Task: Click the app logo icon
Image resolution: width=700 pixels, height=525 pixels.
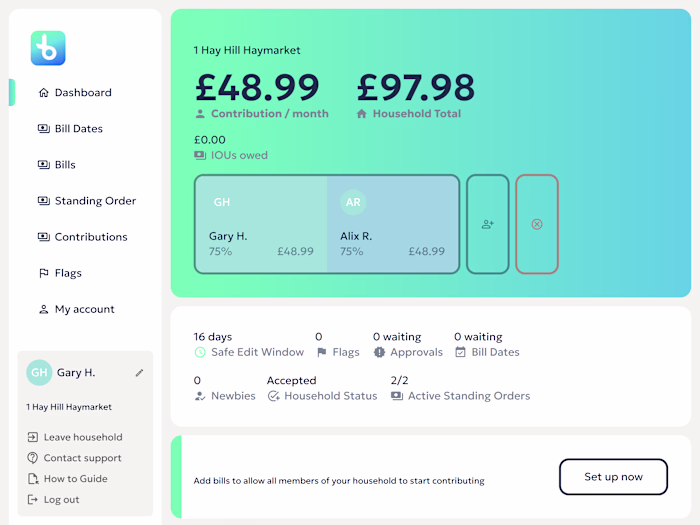Action: [x=47, y=48]
